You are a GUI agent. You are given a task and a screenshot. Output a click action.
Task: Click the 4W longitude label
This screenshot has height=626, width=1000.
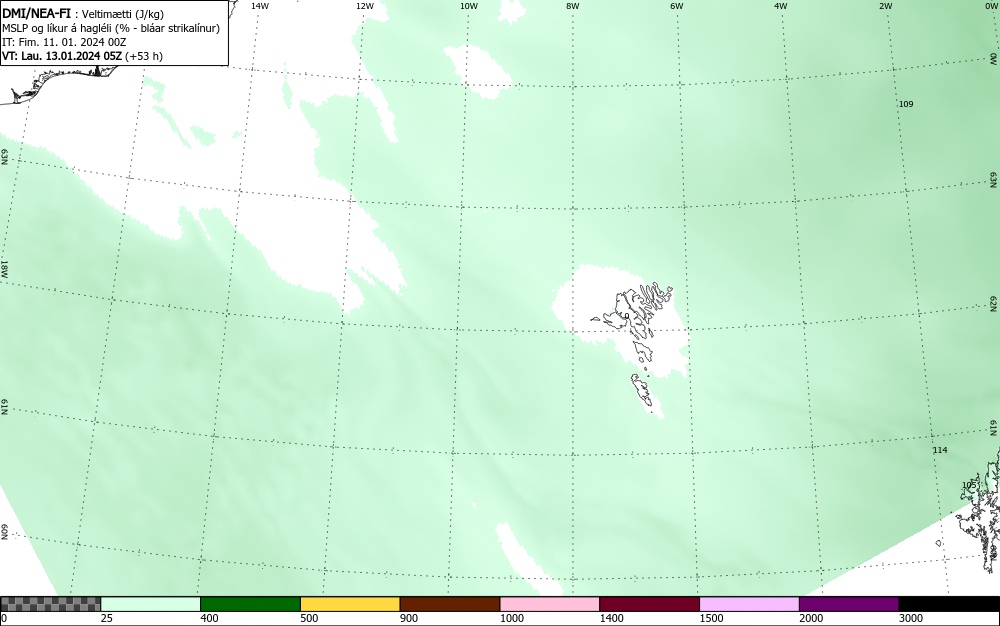[x=781, y=6]
